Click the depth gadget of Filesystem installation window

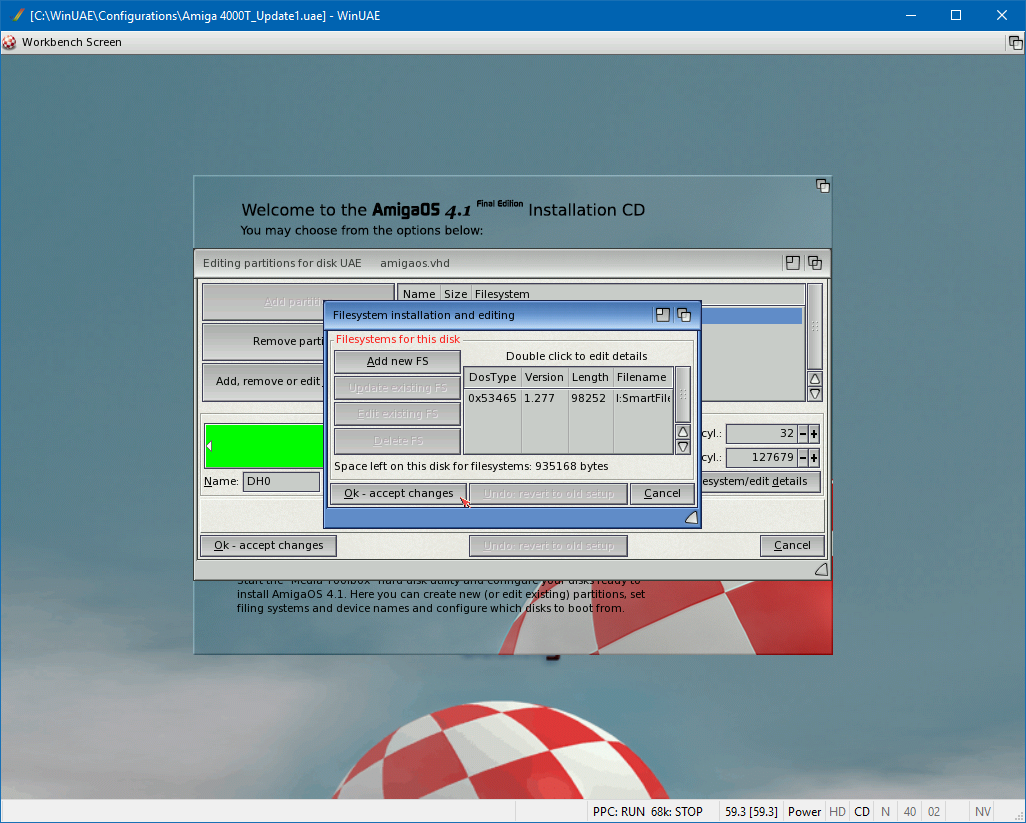point(684,315)
